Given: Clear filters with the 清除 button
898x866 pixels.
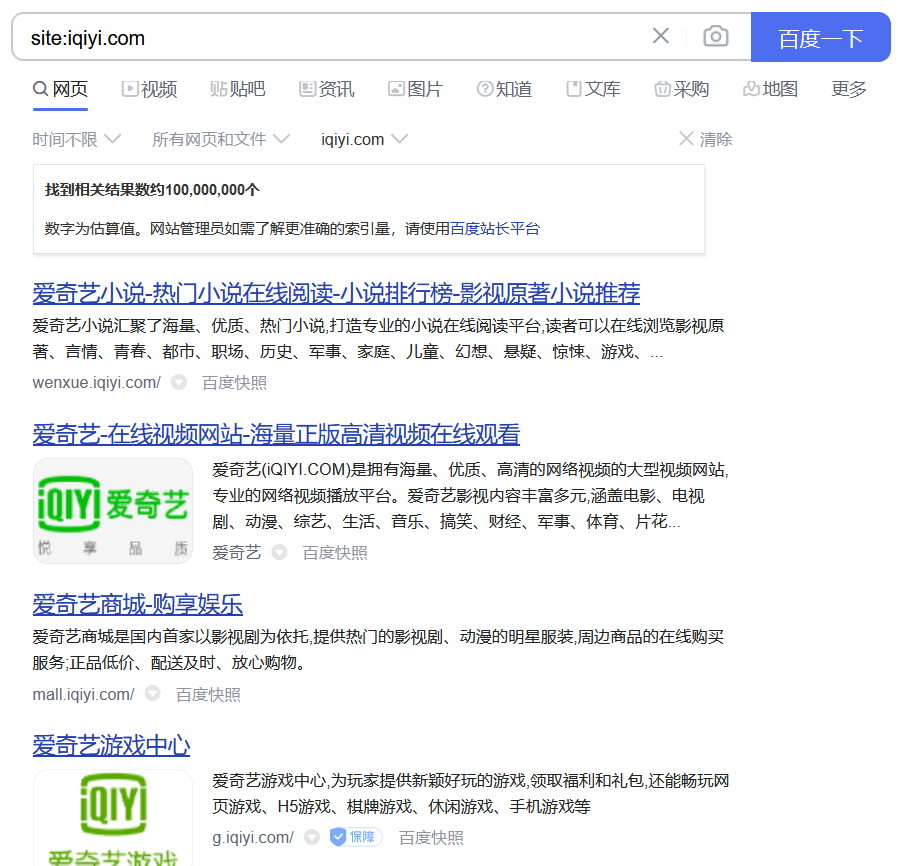Looking at the screenshot, I should click(x=705, y=139).
